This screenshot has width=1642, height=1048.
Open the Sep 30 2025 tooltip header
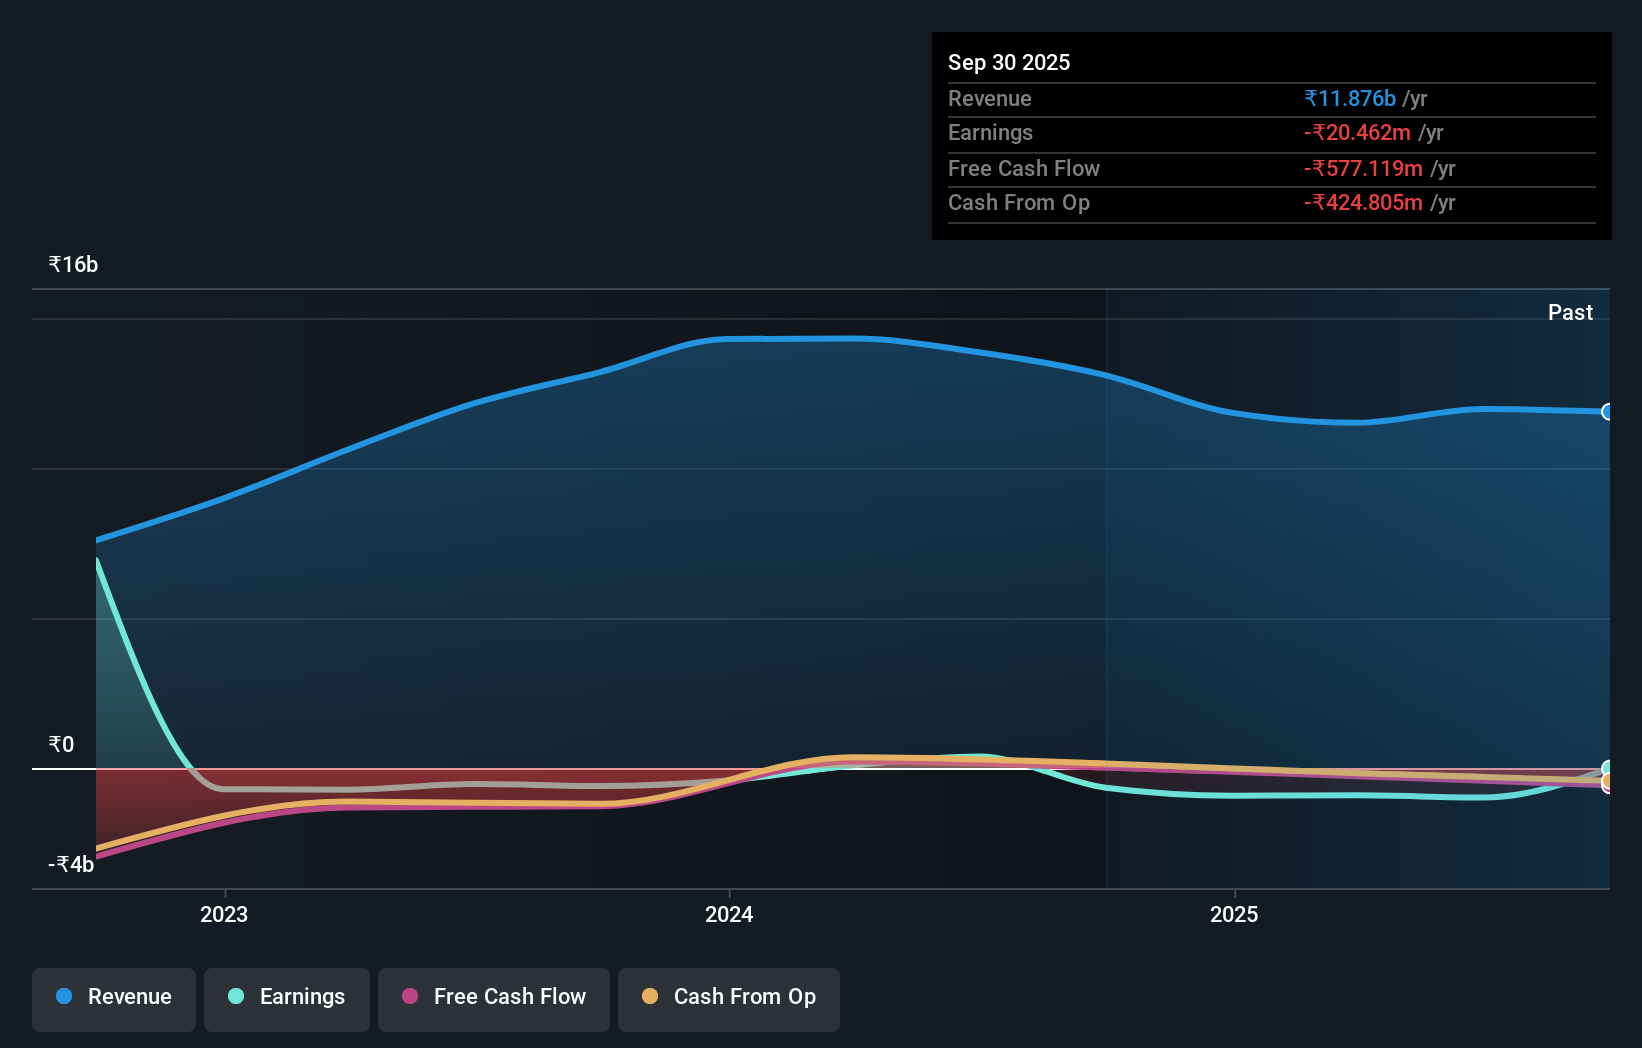tap(1009, 62)
